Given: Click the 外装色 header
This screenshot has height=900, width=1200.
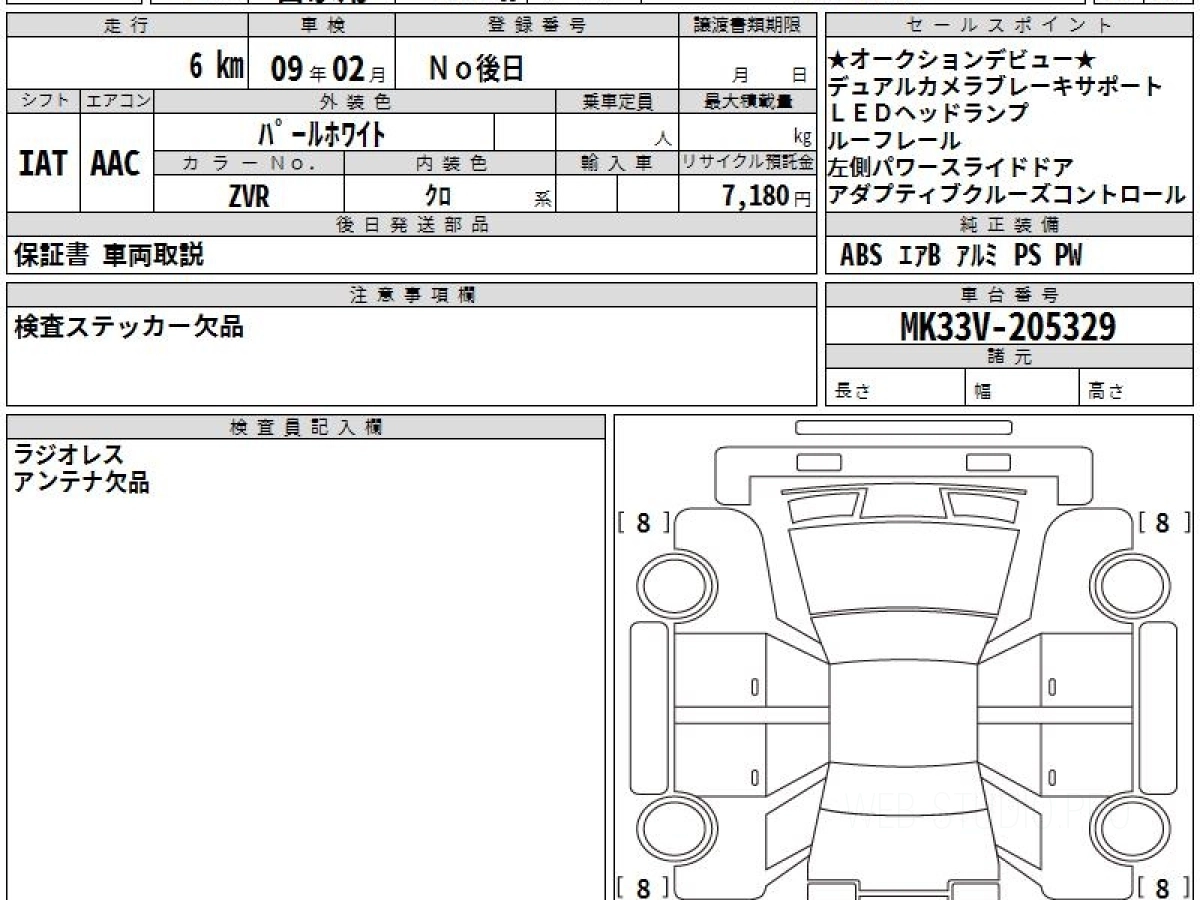Looking at the screenshot, I should point(355,101).
